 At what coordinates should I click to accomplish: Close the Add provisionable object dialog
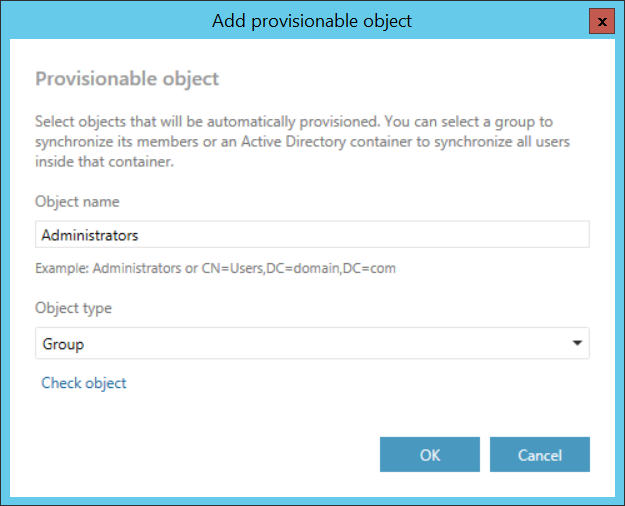(601, 21)
